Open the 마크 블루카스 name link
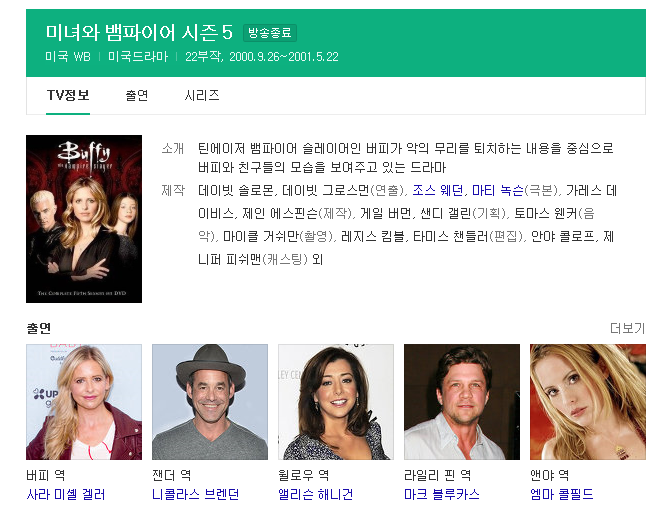This screenshot has width=666, height=516. (x=442, y=494)
